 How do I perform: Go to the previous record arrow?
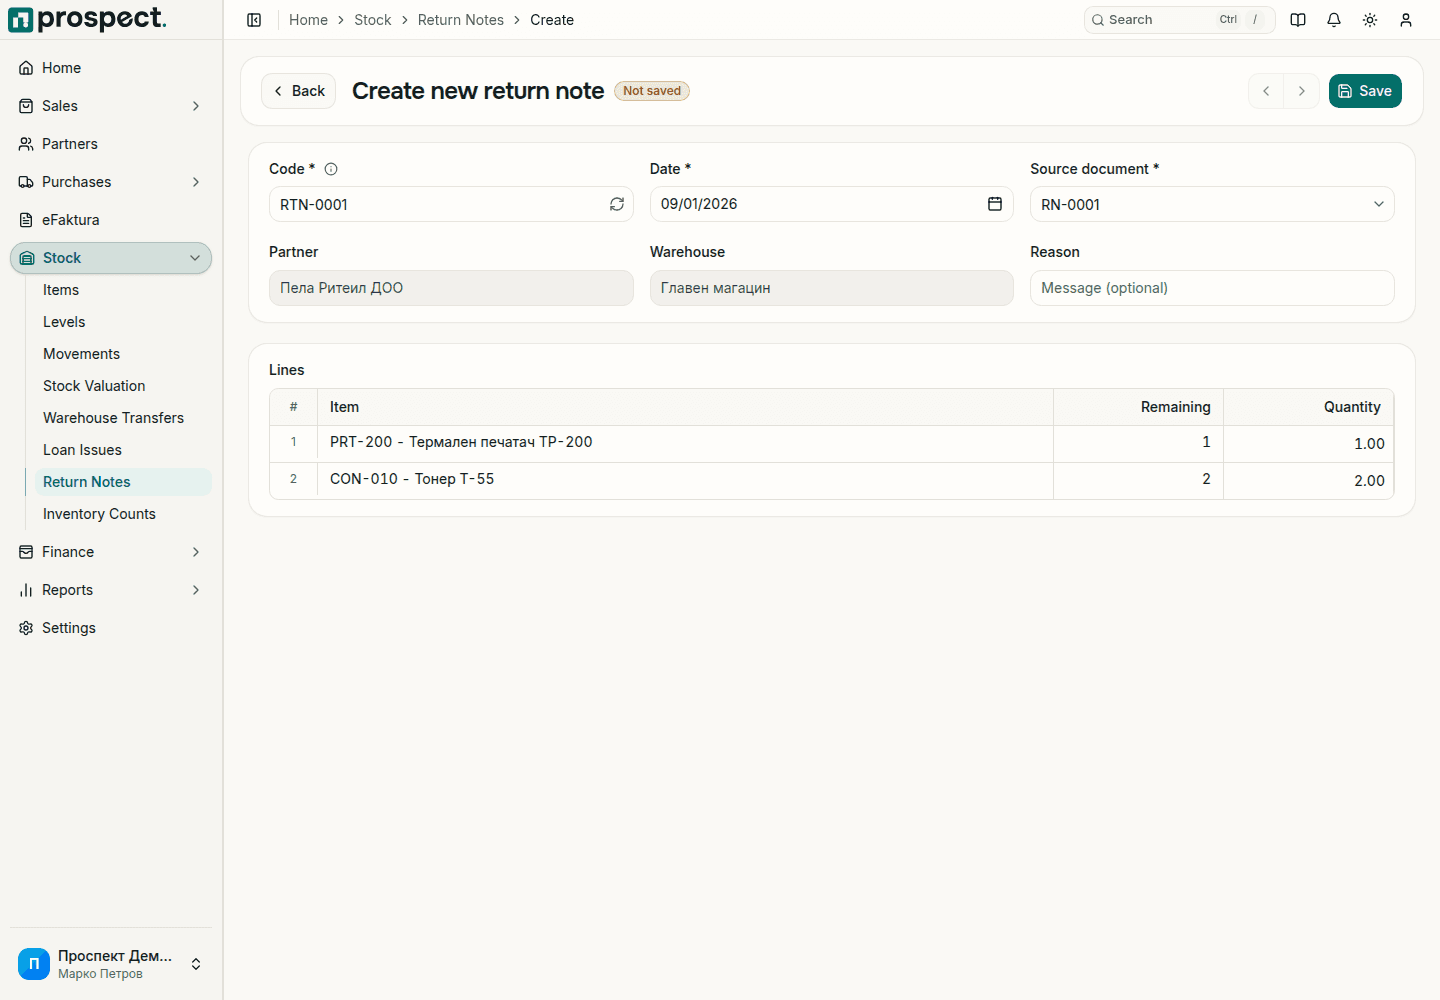tap(1266, 91)
